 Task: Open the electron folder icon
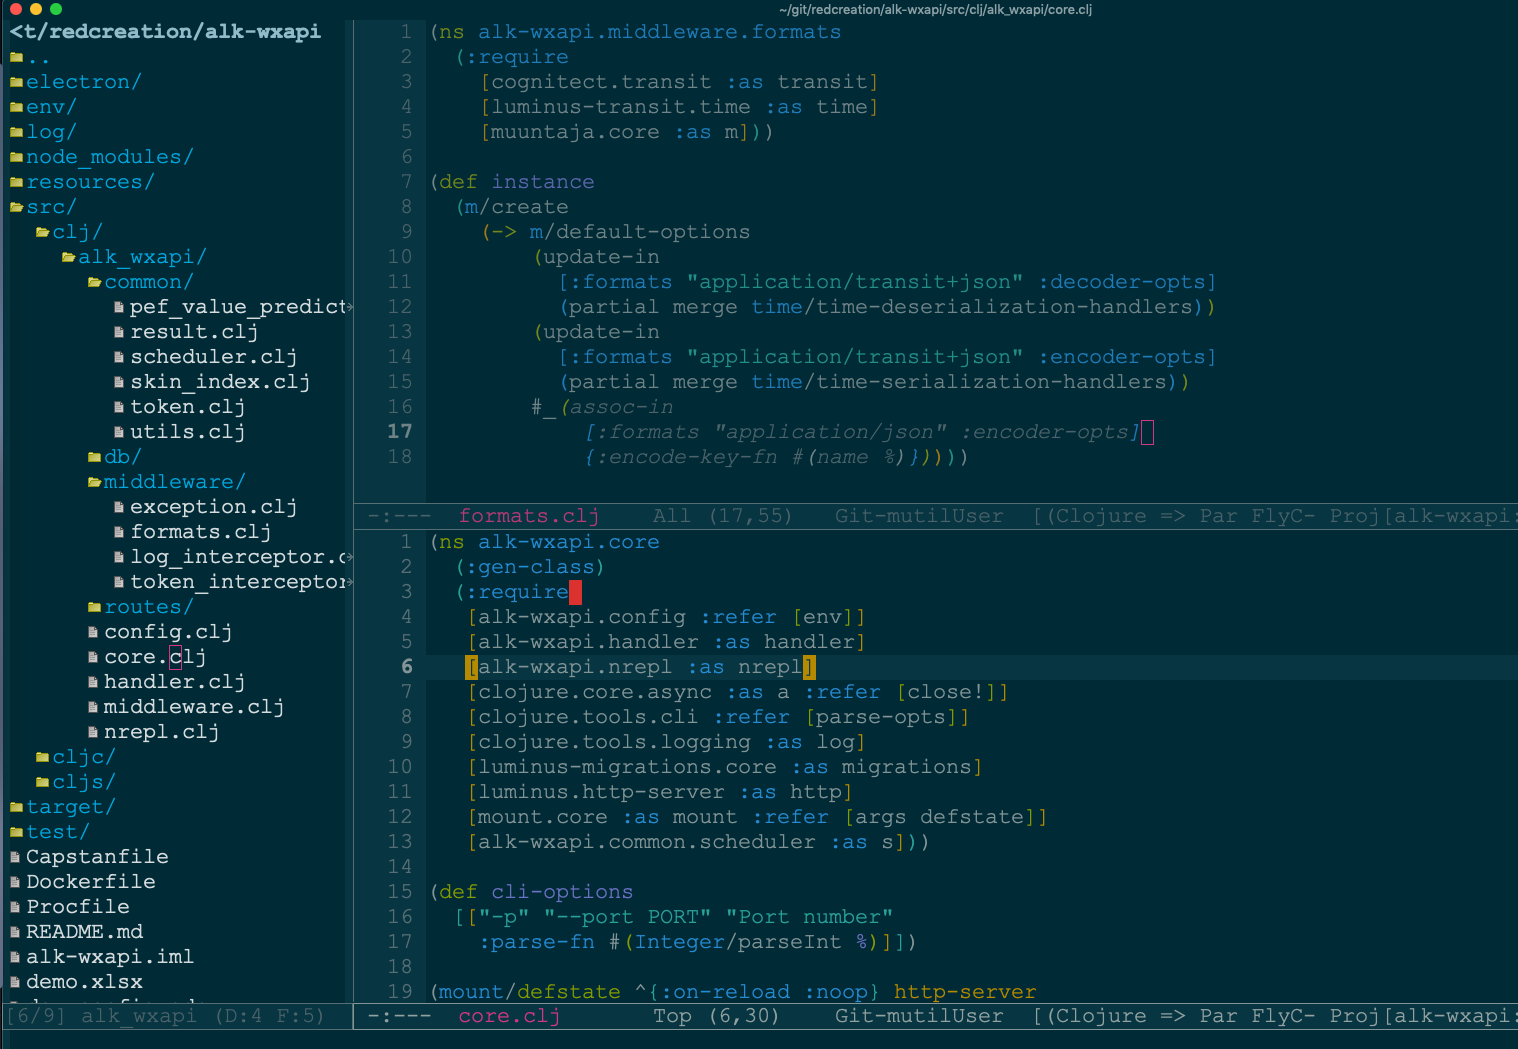[16, 82]
